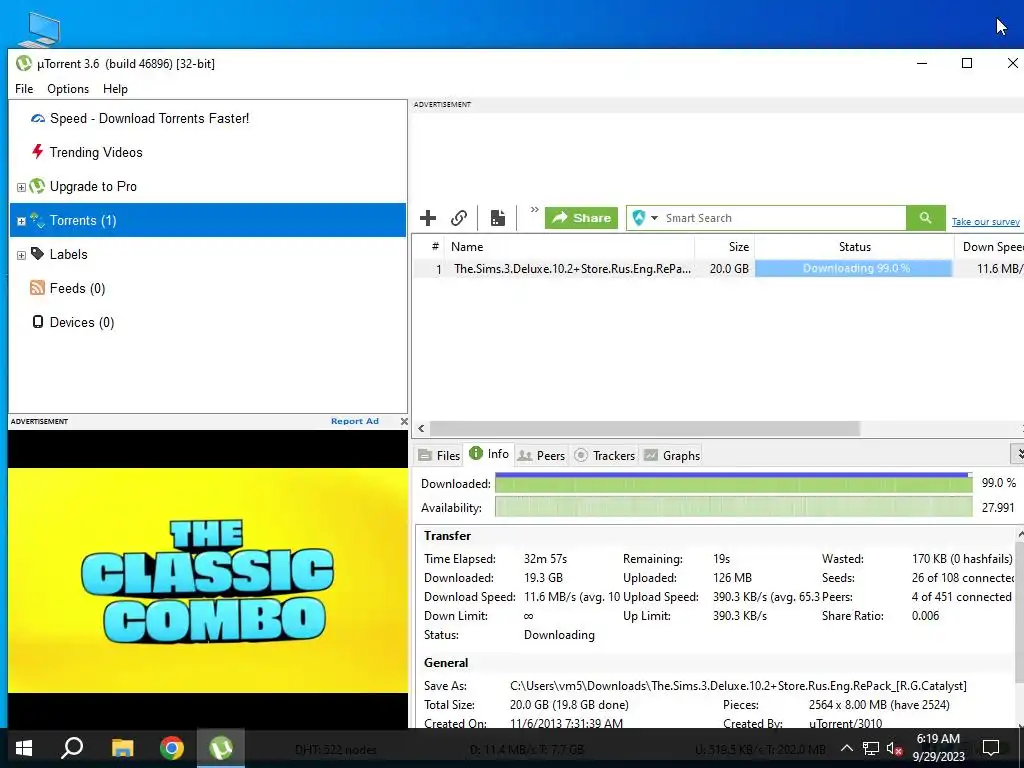This screenshot has width=1024, height=768.
Task: Select Trending Videos in the sidebar
Action: click(x=96, y=152)
